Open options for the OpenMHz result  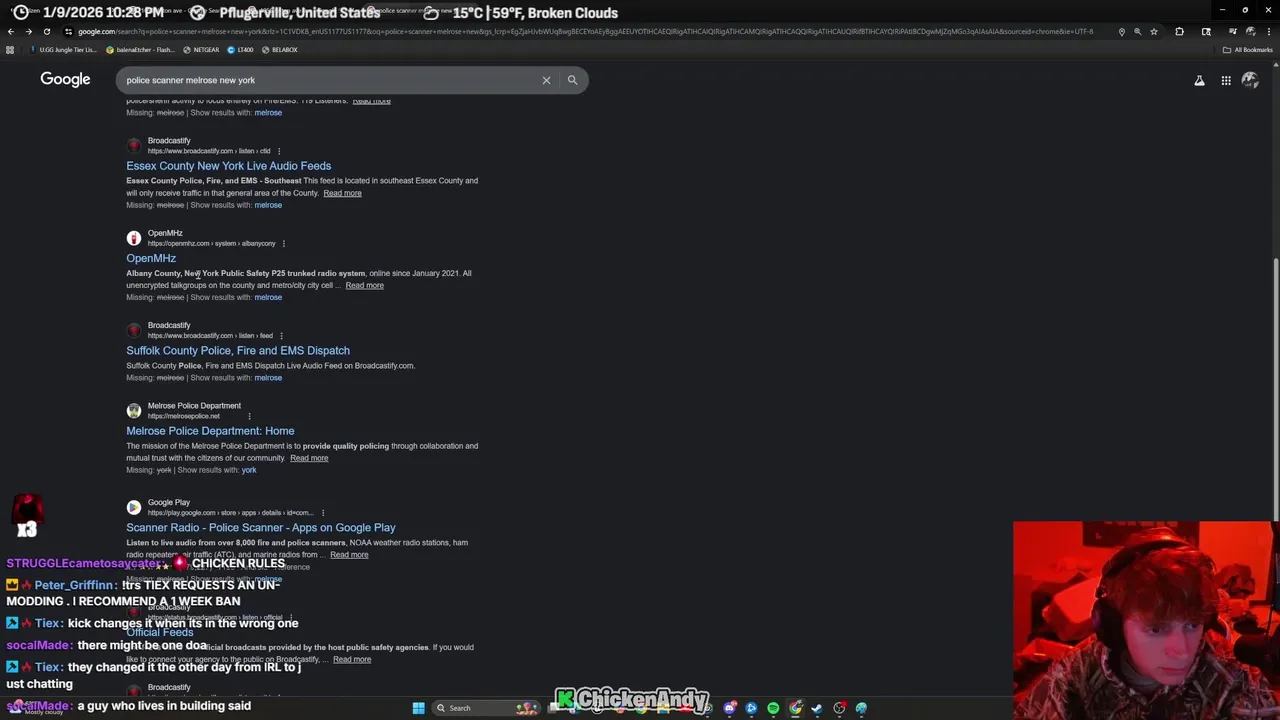[284, 243]
